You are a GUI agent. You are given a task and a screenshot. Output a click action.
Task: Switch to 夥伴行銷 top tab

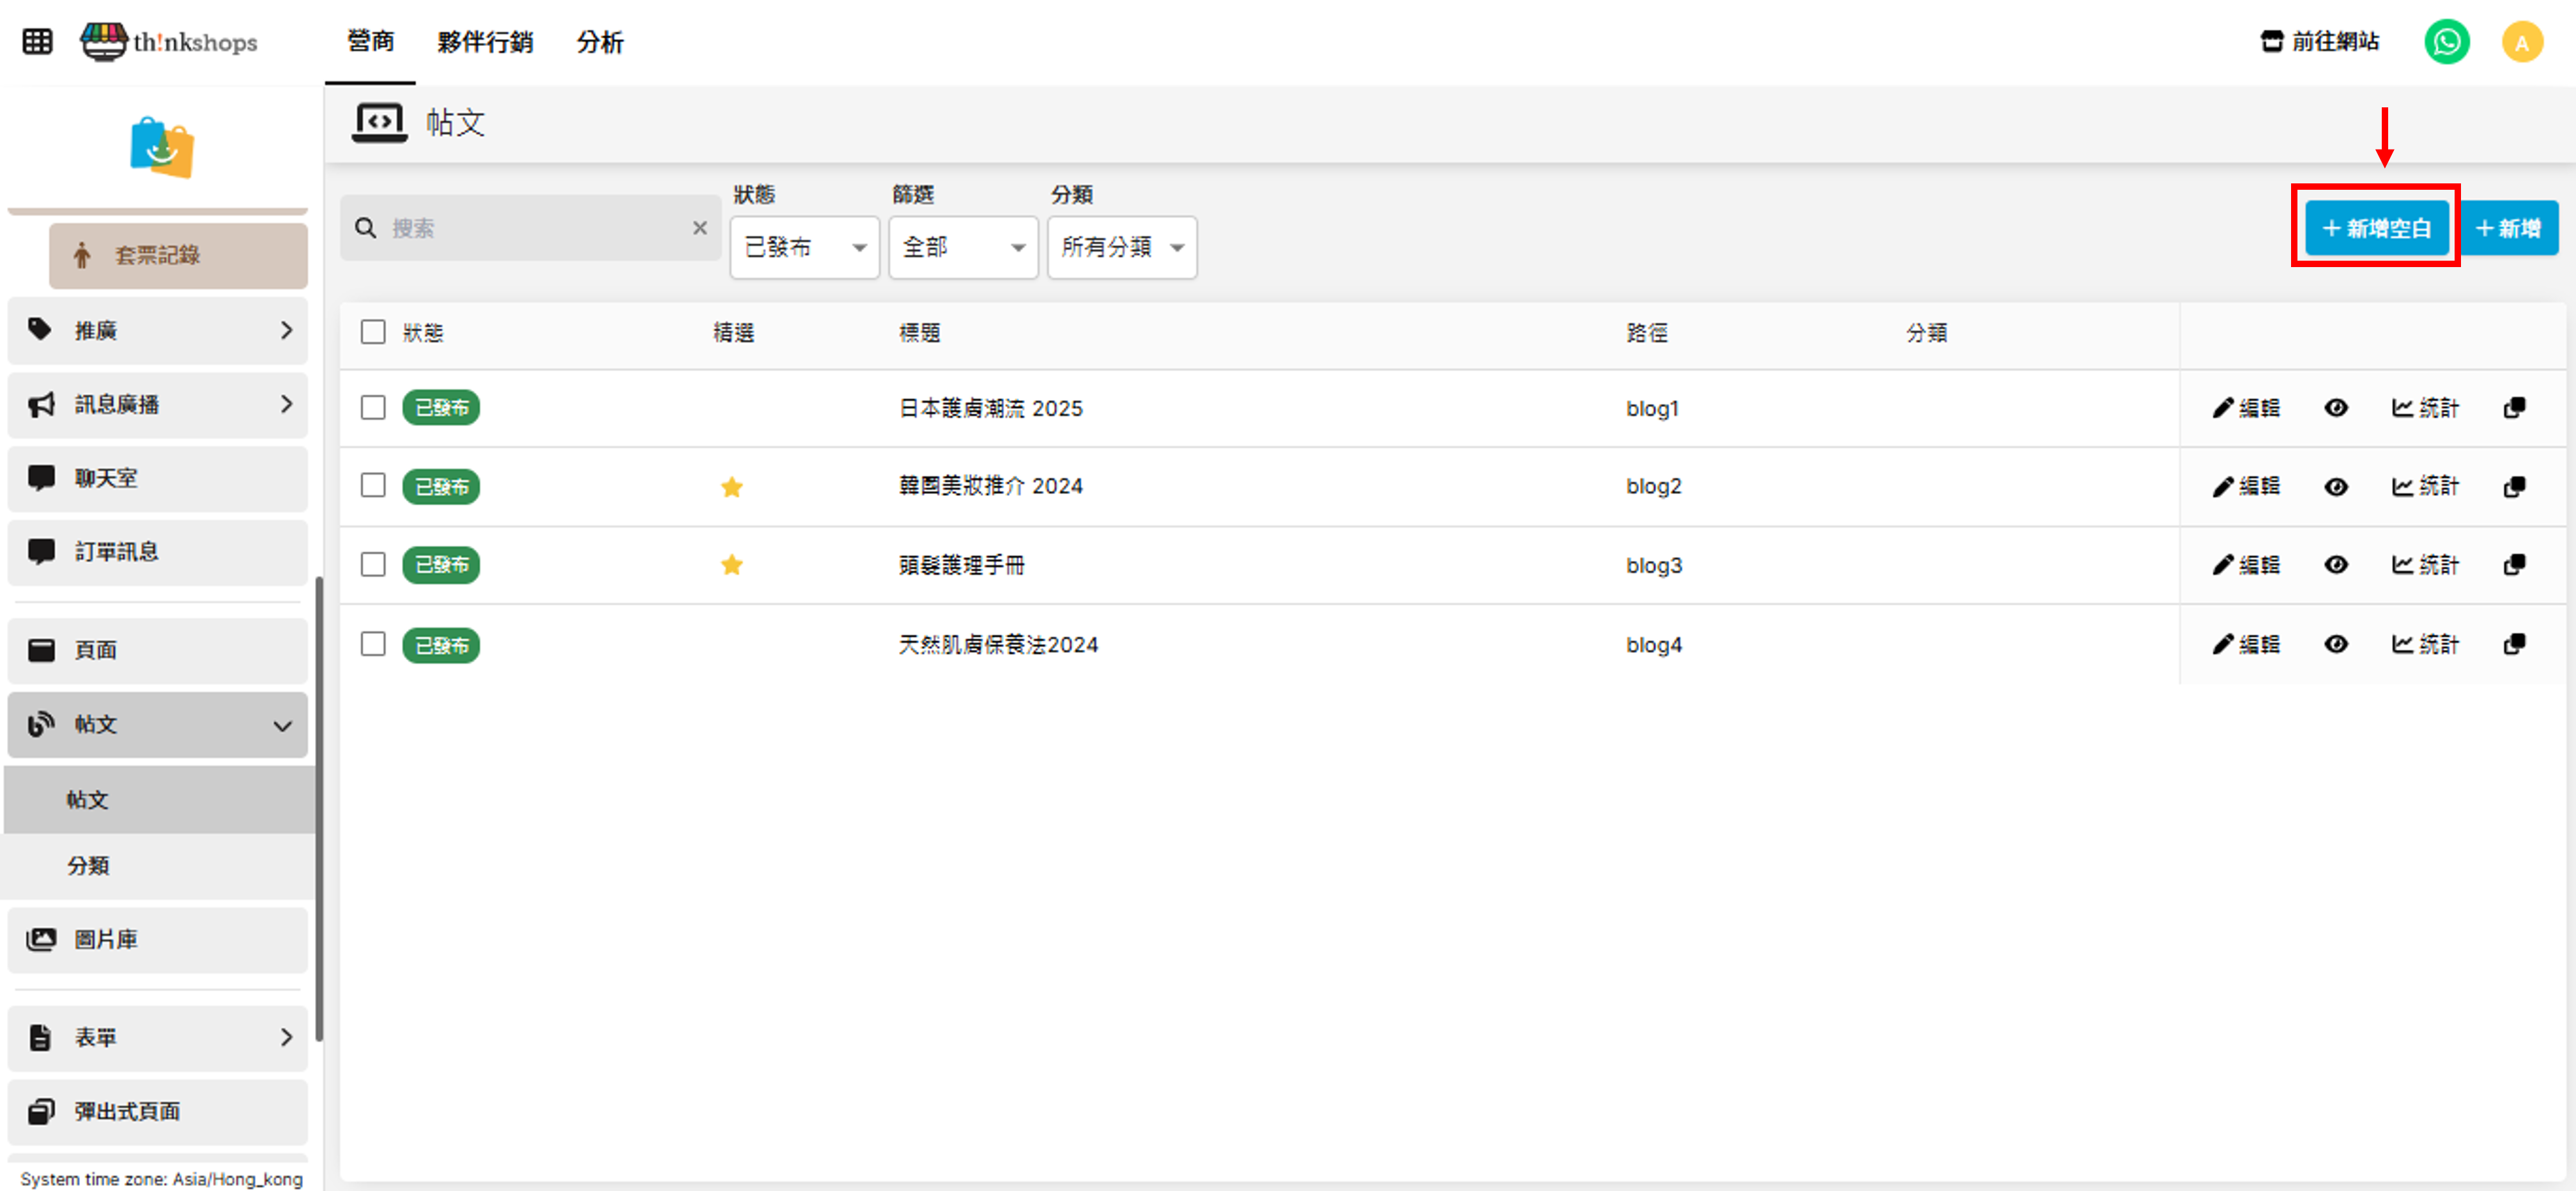(x=485, y=42)
